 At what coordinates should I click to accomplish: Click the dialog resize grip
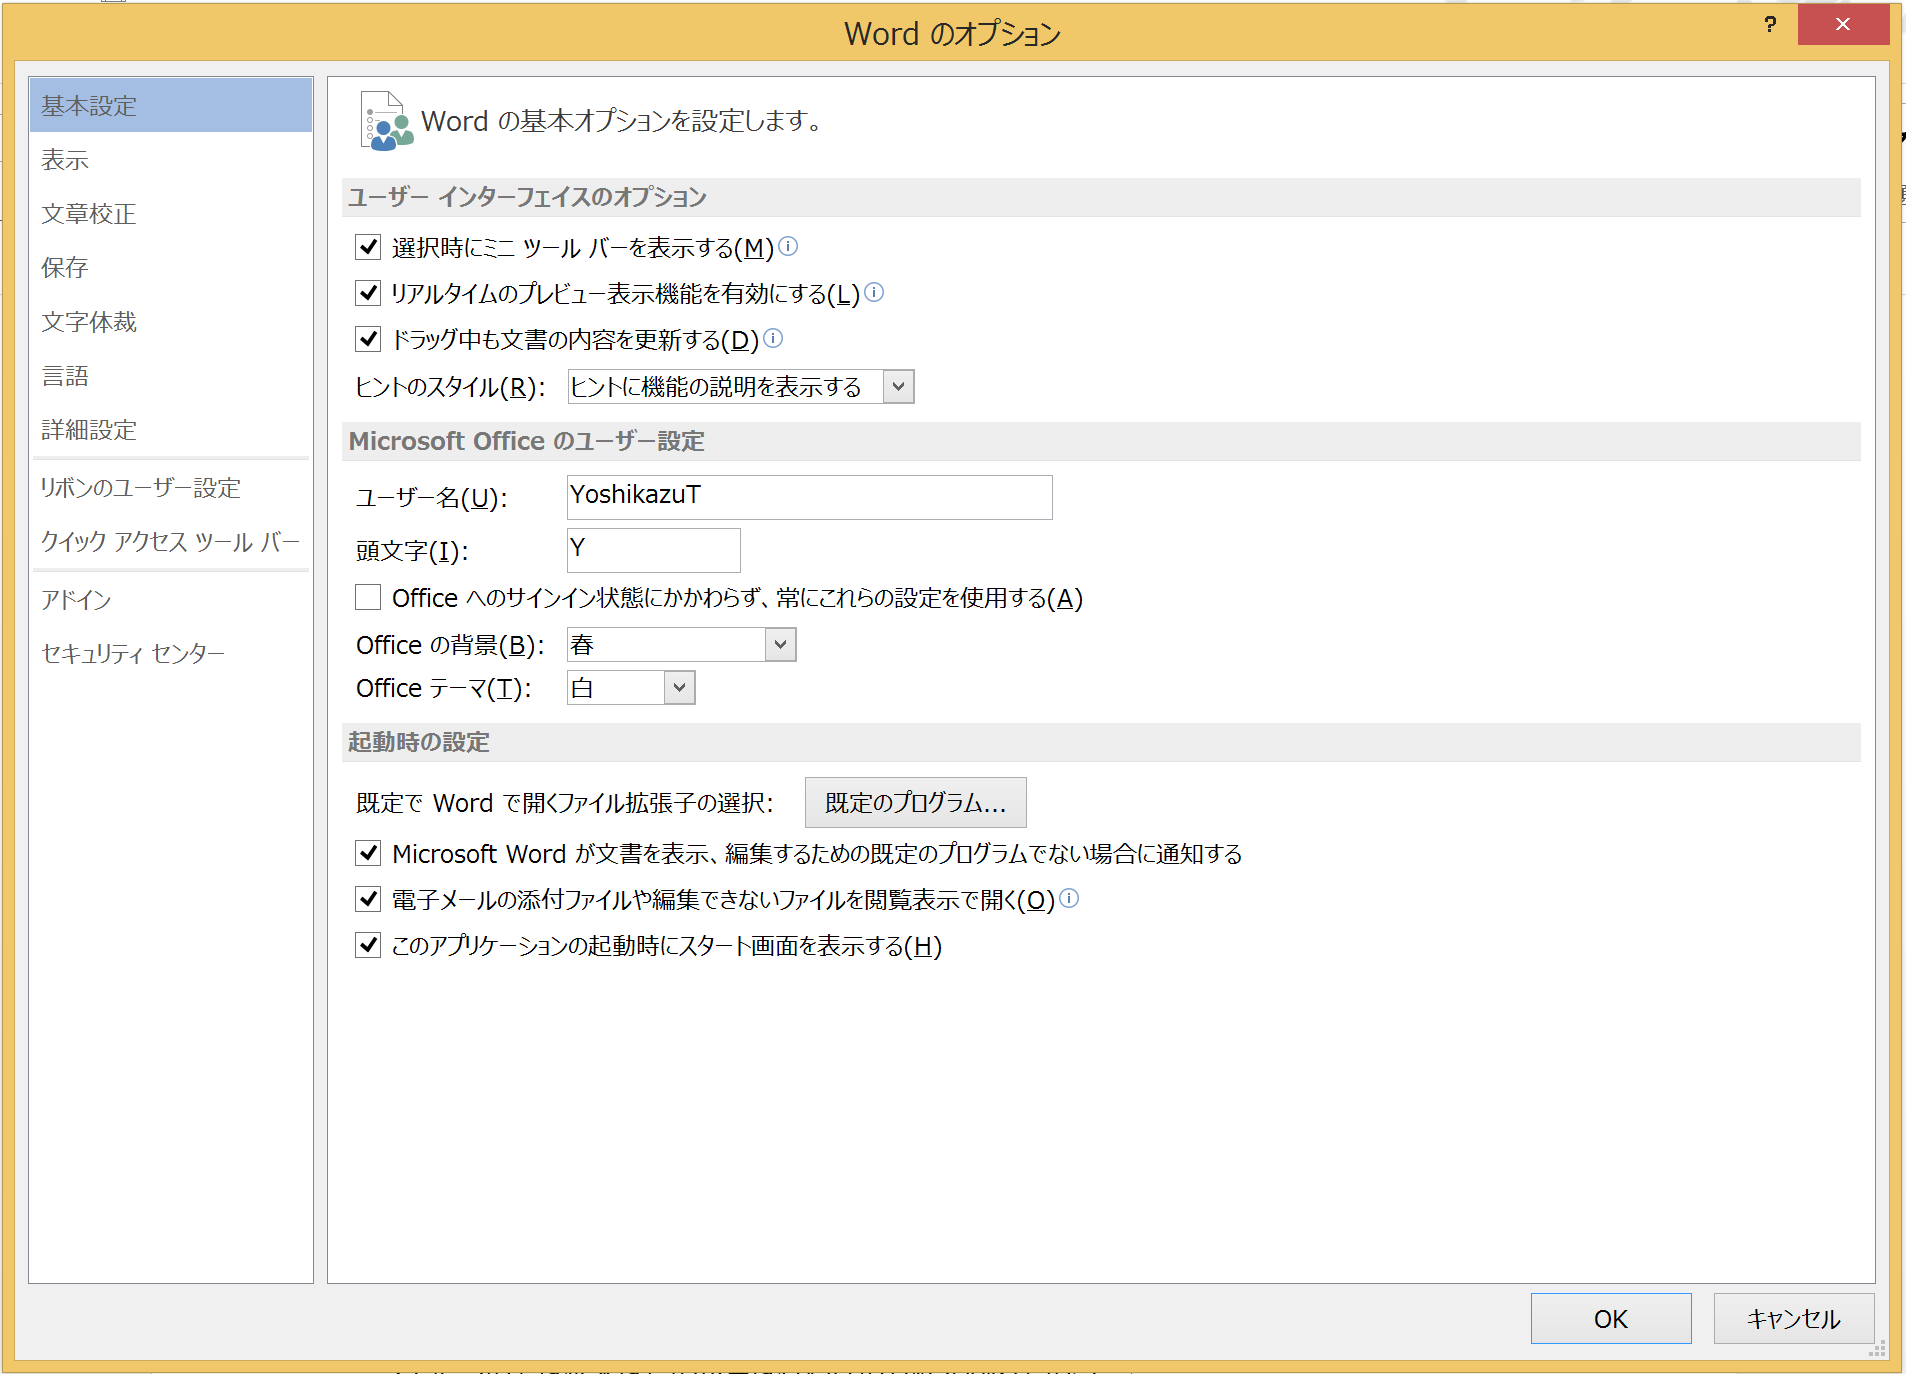tap(1877, 1348)
